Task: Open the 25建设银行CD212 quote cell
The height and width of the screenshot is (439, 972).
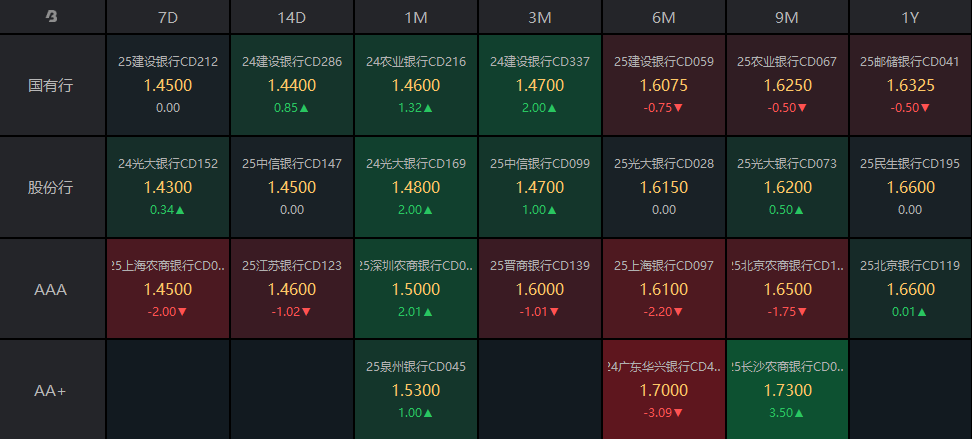Action: tap(168, 85)
